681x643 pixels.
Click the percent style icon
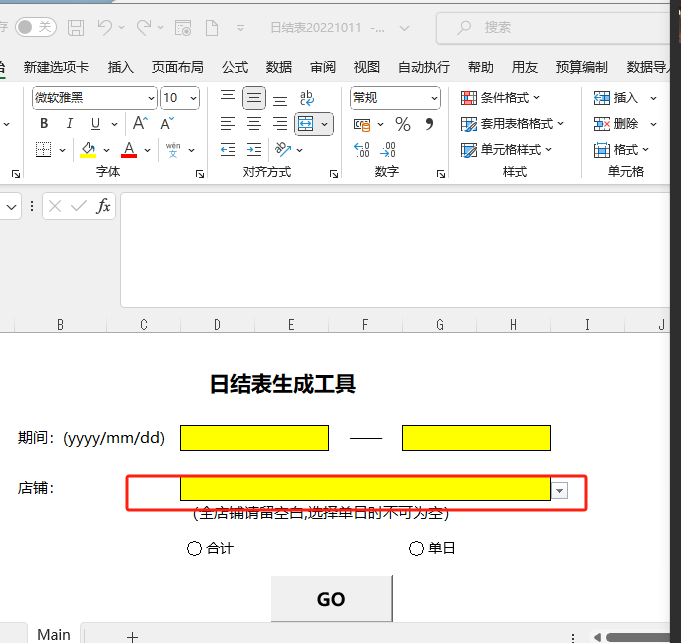point(403,124)
